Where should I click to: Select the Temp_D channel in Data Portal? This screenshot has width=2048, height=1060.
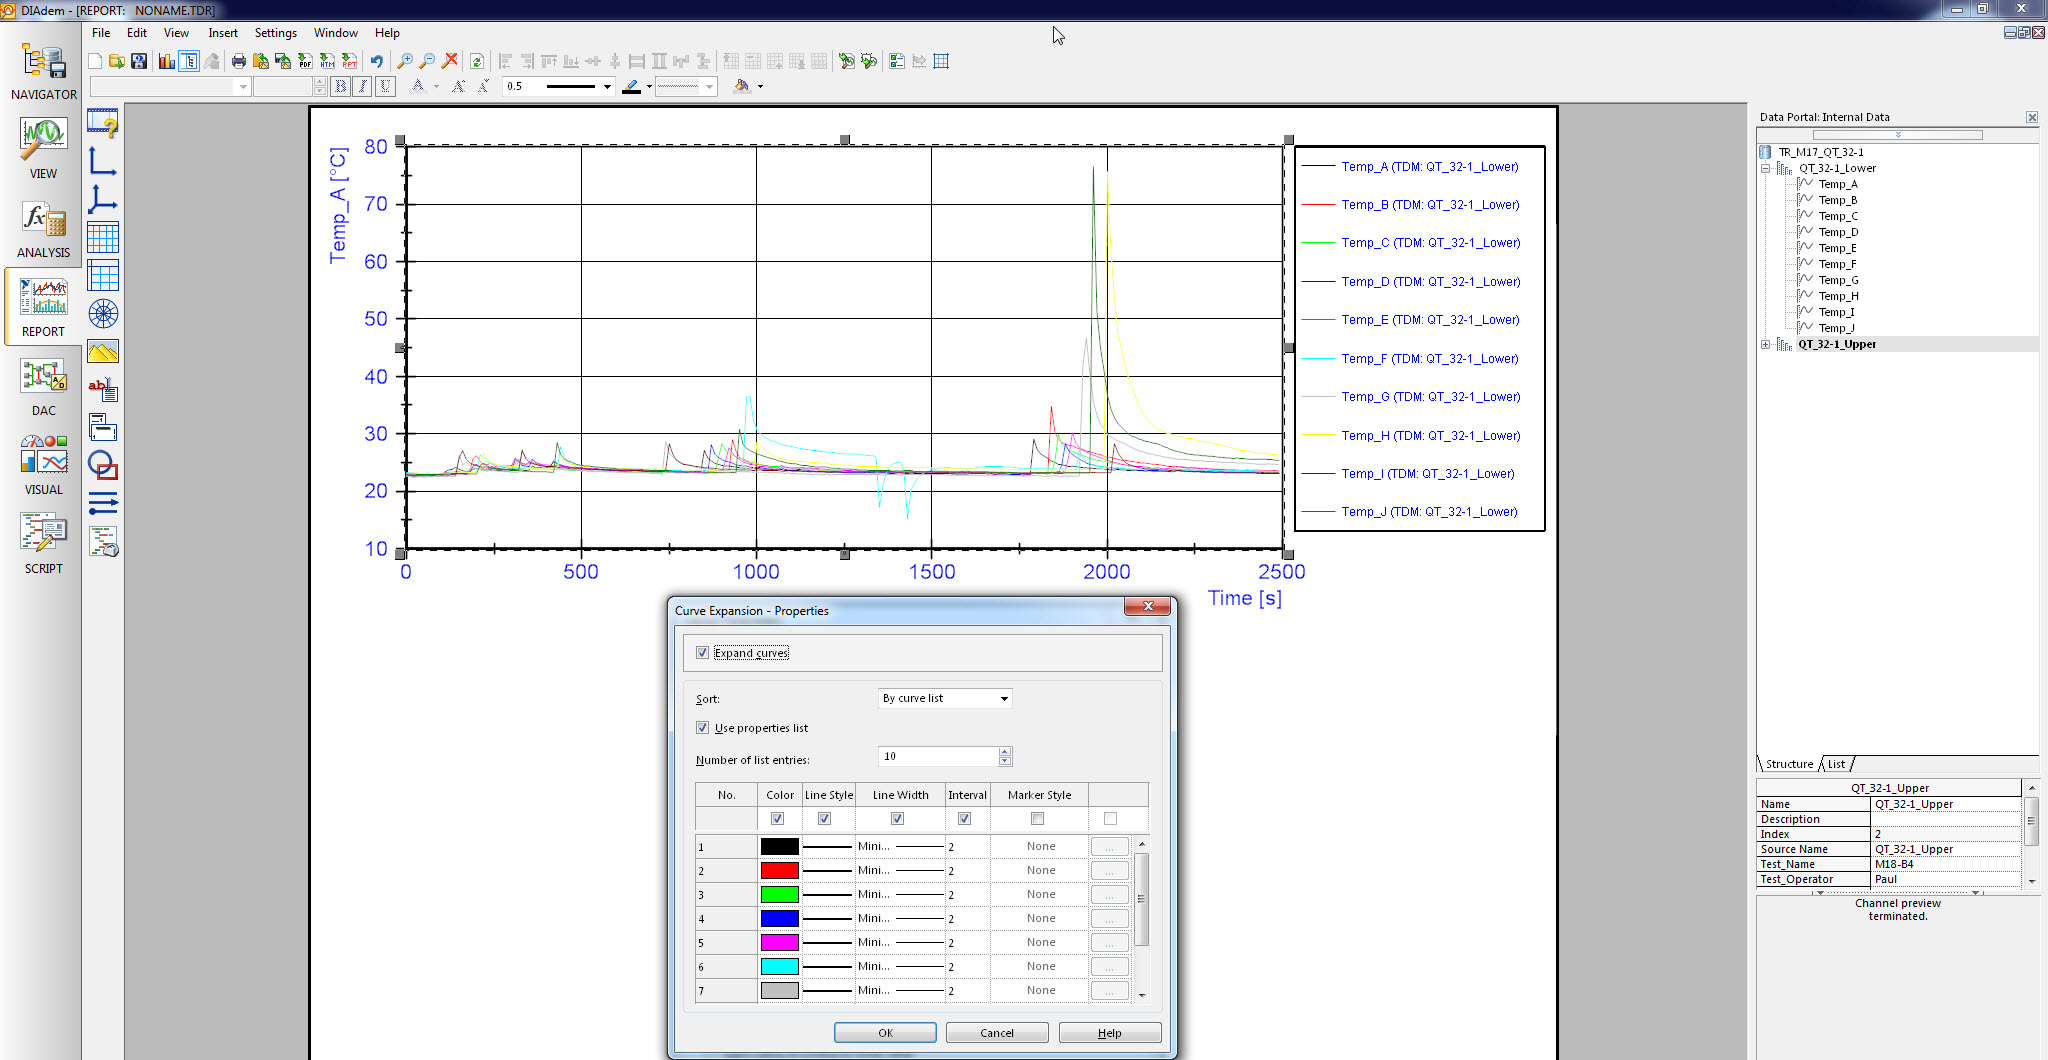(x=1838, y=232)
